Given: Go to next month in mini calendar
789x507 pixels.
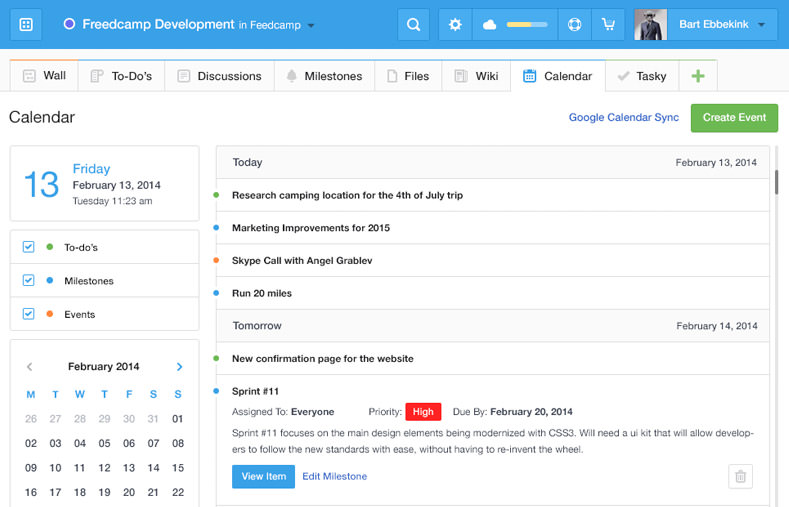Looking at the screenshot, I should tap(179, 367).
